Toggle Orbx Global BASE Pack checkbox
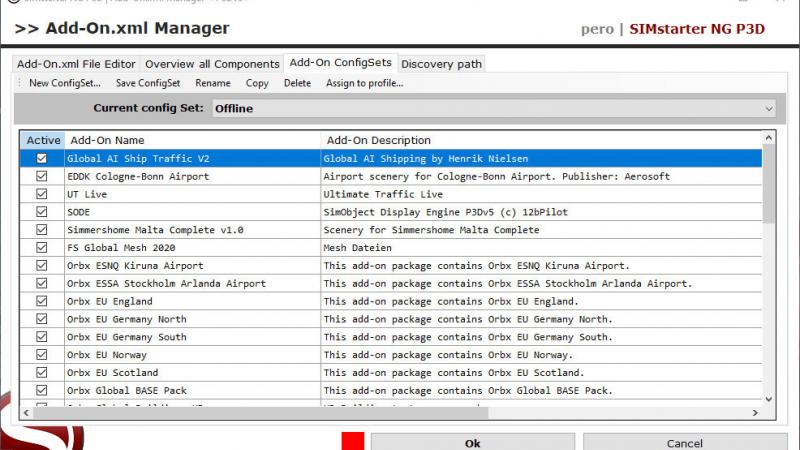Image resolution: width=800 pixels, height=450 pixels. tap(42, 390)
